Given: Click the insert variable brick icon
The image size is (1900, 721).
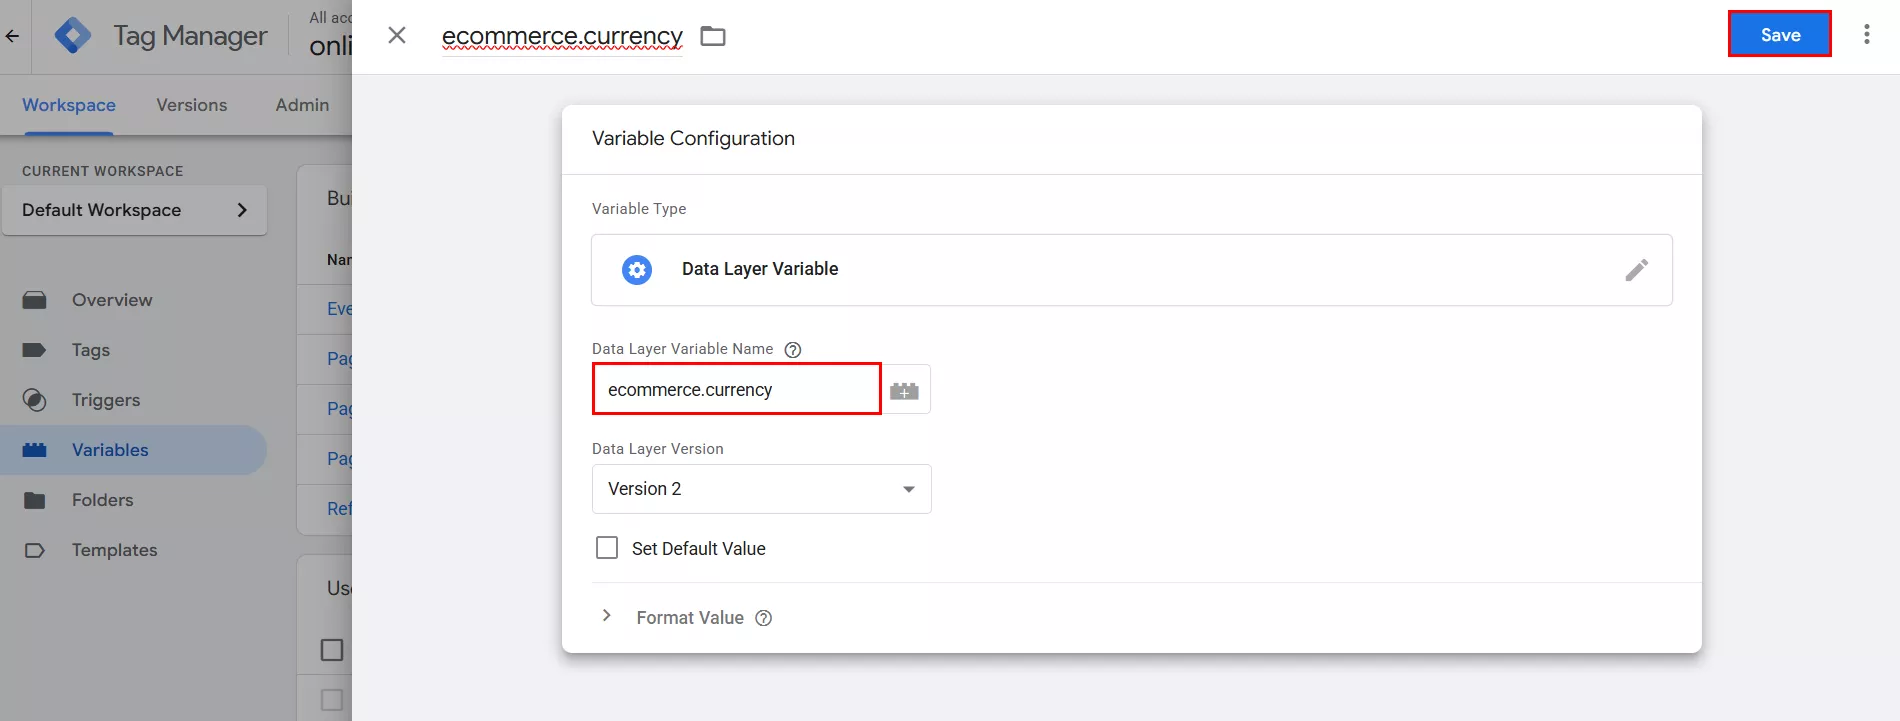Looking at the screenshot, I should 905,390.
